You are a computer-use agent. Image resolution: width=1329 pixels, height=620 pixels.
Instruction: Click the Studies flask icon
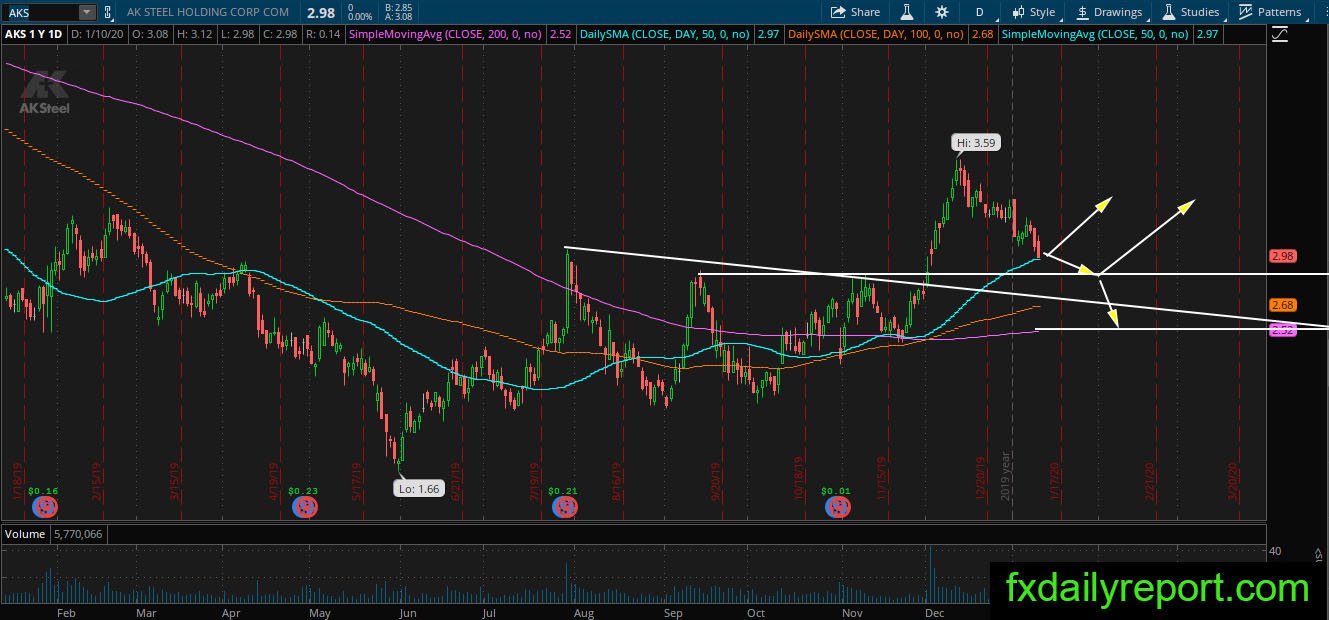click(x=1169, y=12)
